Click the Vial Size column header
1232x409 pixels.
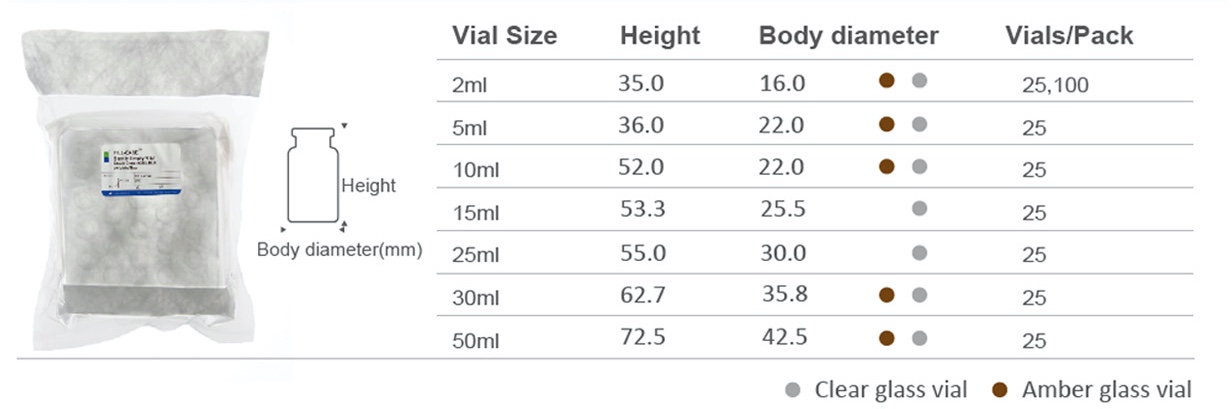click(505, 36)
